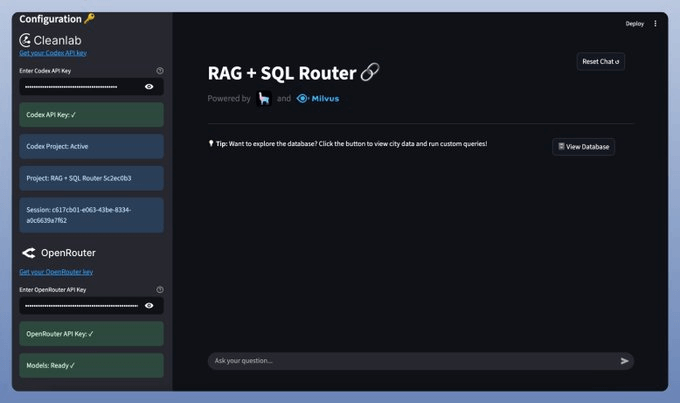Click the Codex API Key ✓ status box

[x=92, y=115]
